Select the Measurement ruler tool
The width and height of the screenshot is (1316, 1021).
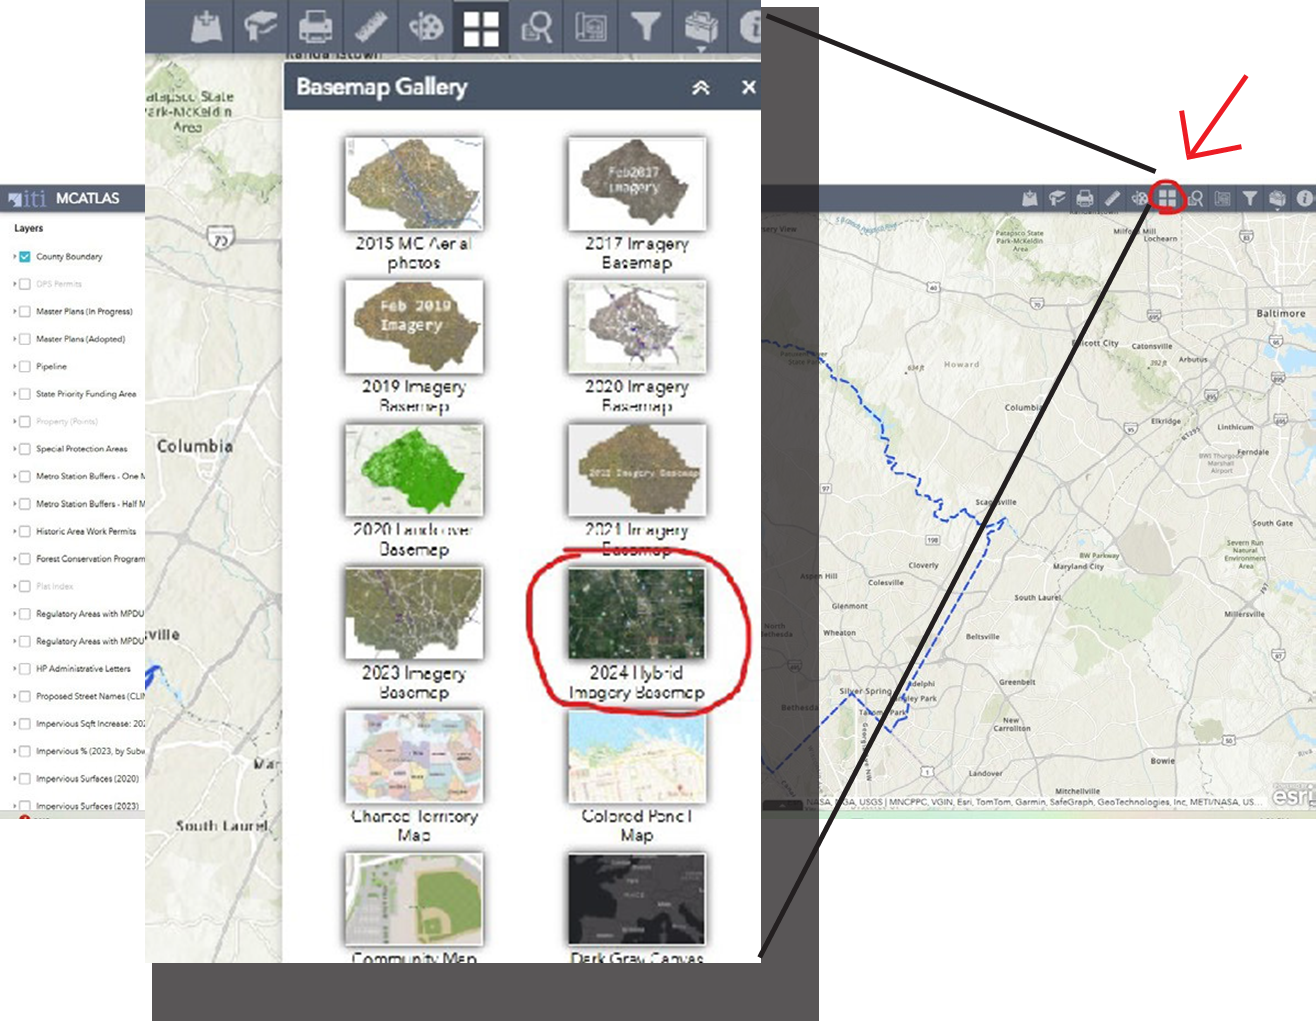point(371,27)
